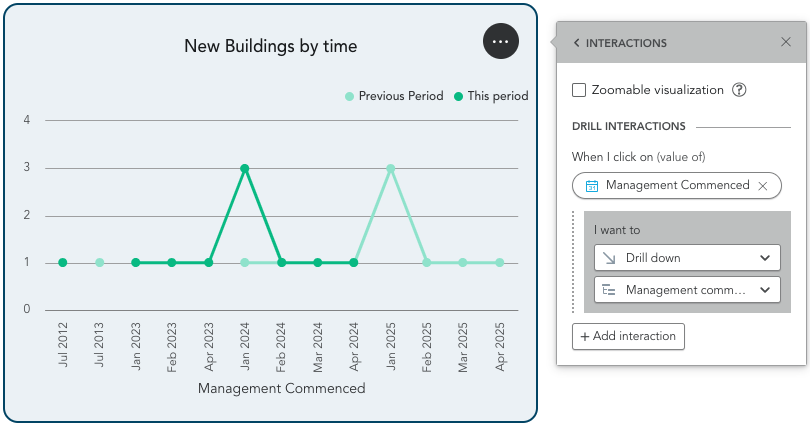Click the Jul 2012 axis label
Image resolution: width=810 pixels, height=429 pixels.
pyautogui.click(x=63, y=345)
